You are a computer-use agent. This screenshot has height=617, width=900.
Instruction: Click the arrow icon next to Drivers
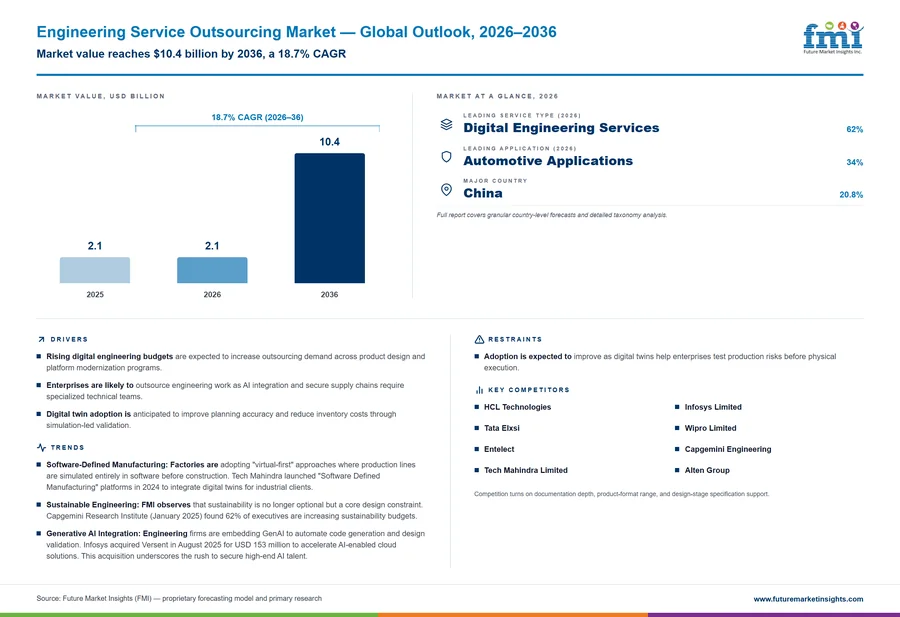tap(41, 340)
